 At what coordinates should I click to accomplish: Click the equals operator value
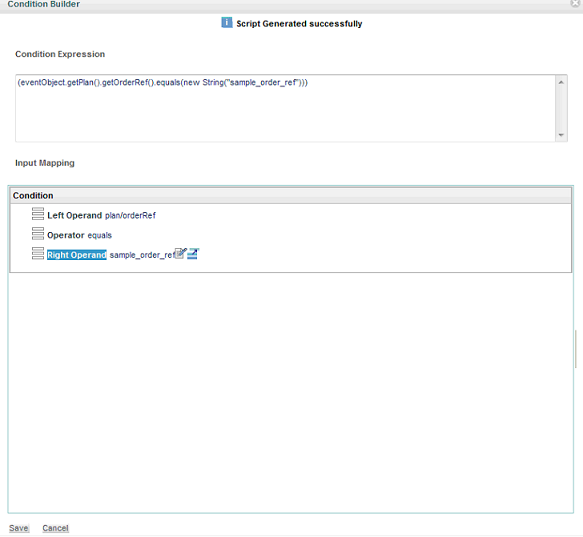(99, 235)
